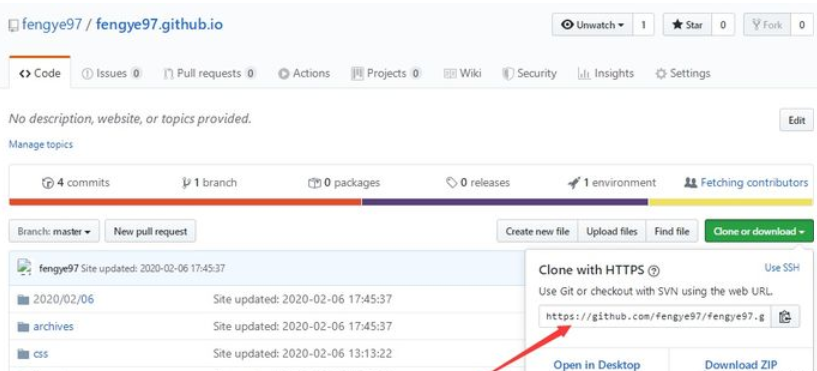This screenshot has height=371, width=817.
Task: Click the fork count beside Fork
Action: coord(802,24)
